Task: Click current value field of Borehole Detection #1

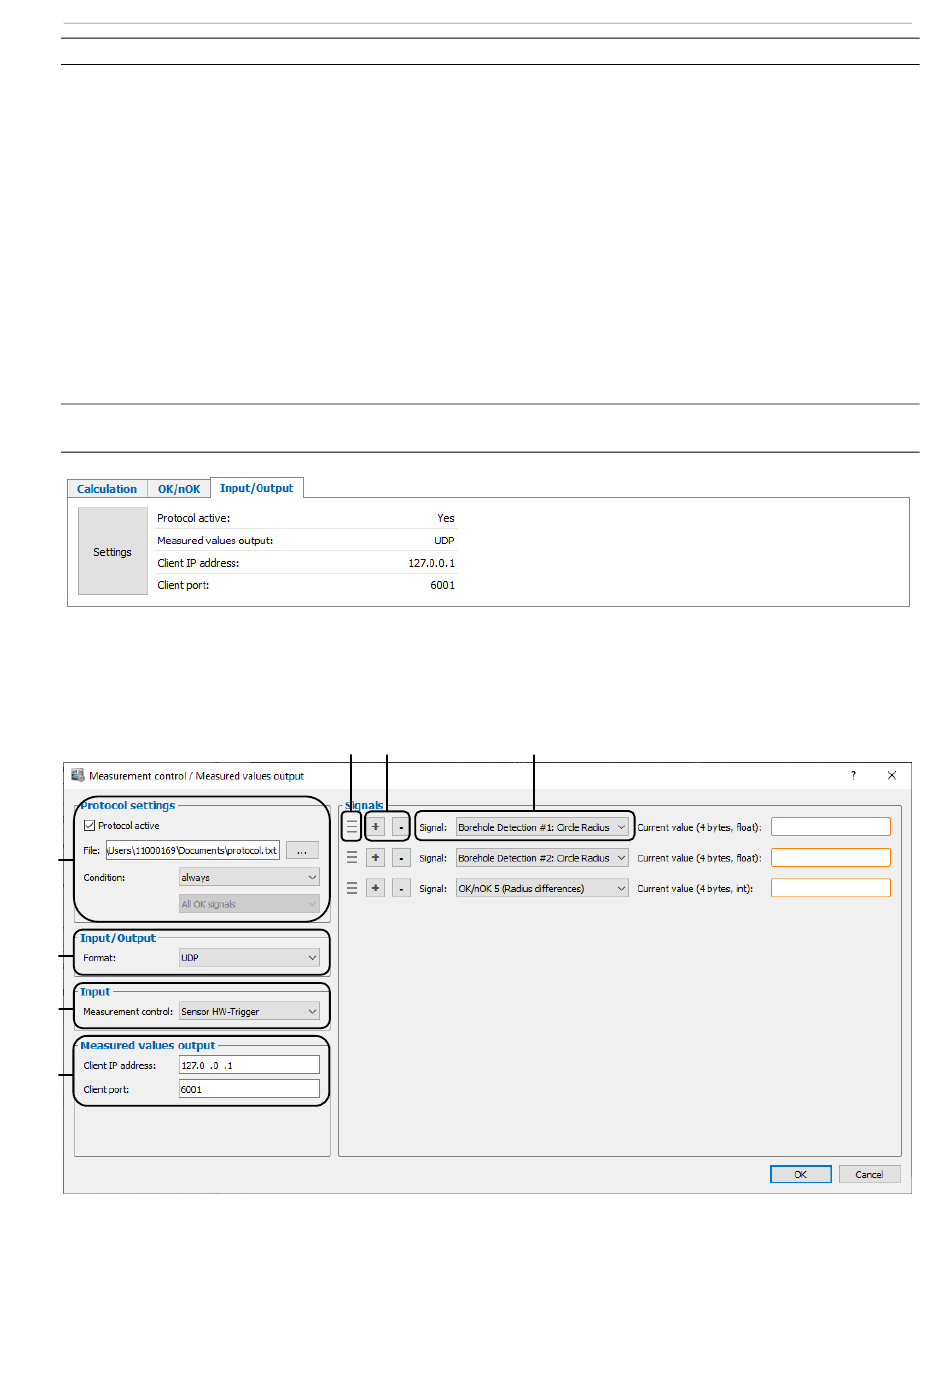Action: coord(831,827)
